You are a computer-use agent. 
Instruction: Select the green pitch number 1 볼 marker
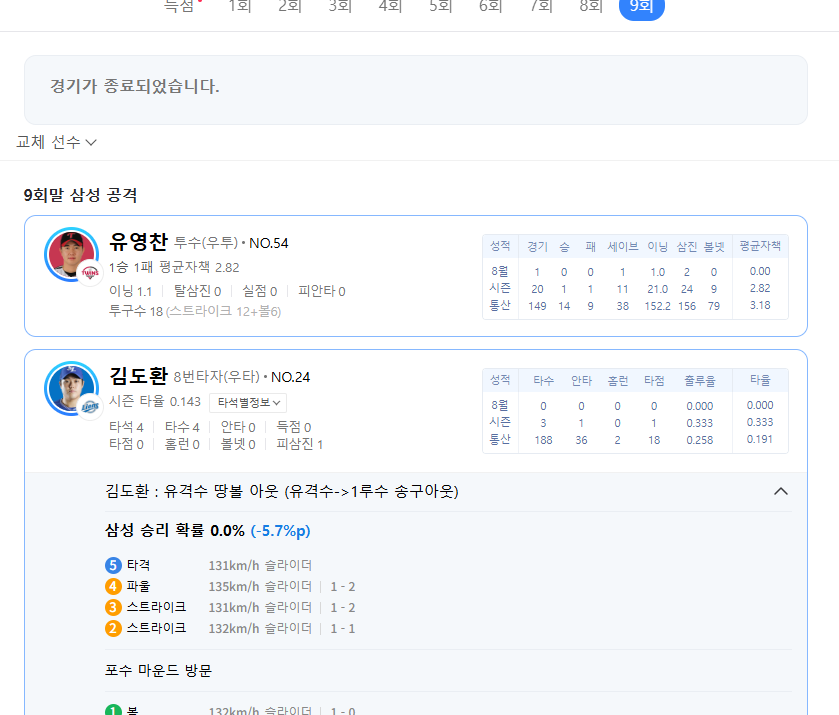(113, 711)
